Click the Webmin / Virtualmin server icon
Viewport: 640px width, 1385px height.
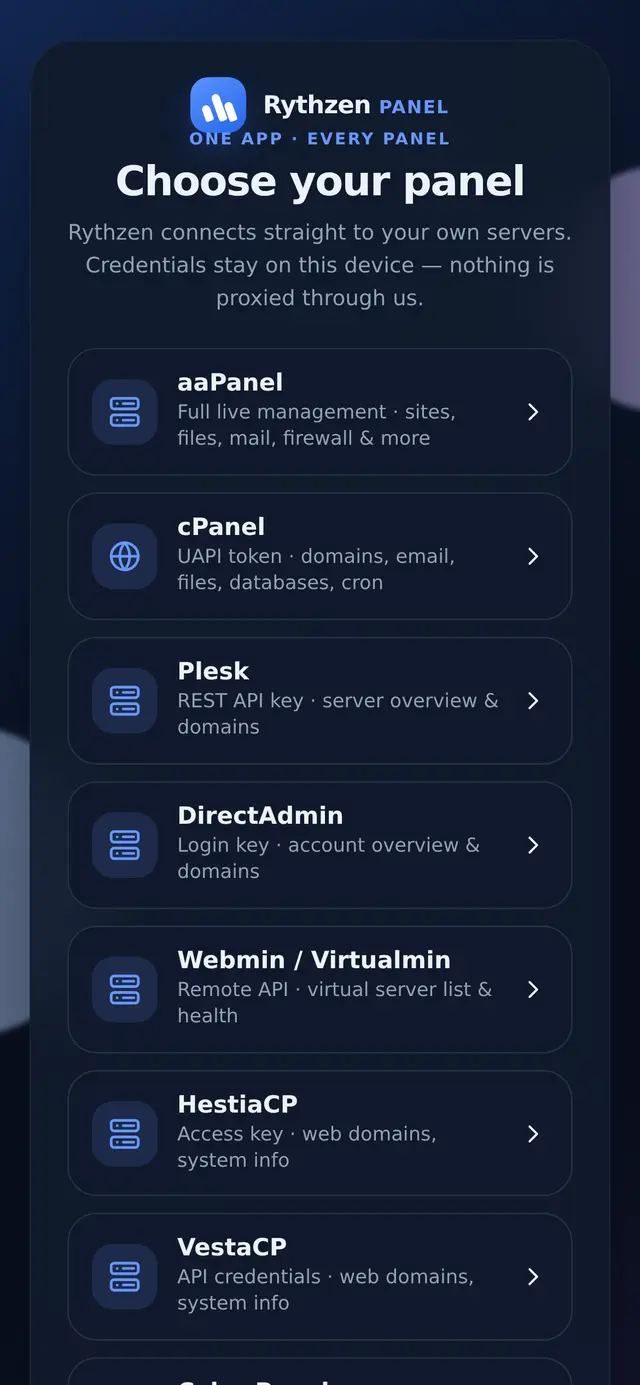(x=125, y=989)
